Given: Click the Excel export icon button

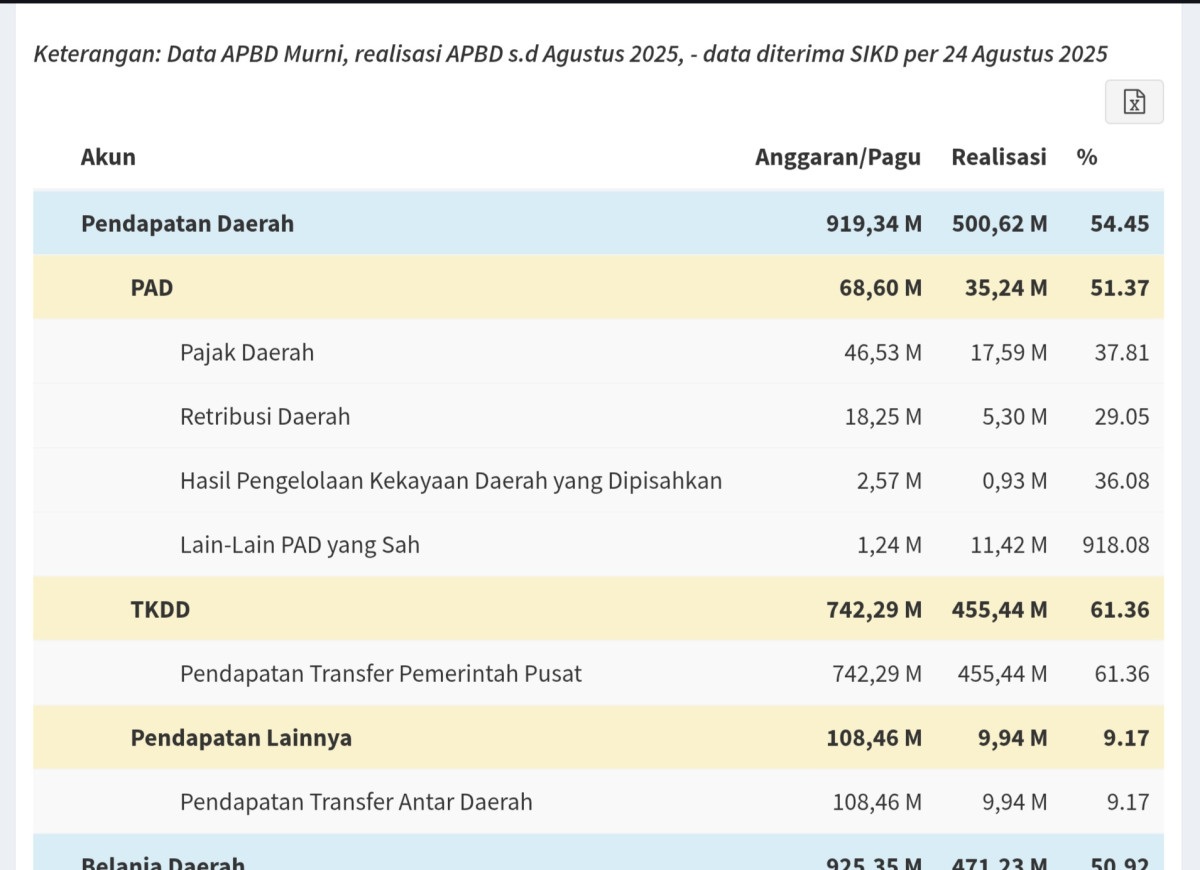Looking at the screenshot, I should (1134, 102).
